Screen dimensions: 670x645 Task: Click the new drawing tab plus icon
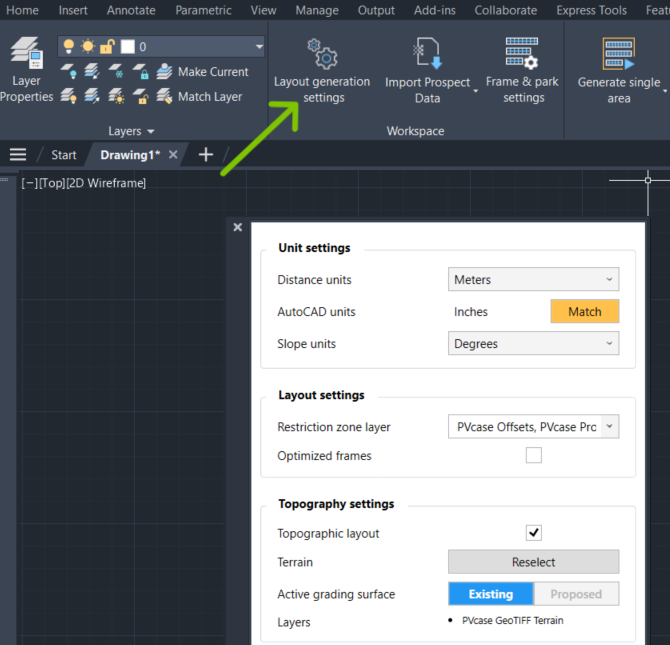pyautogui.click(x=206, y=154)
